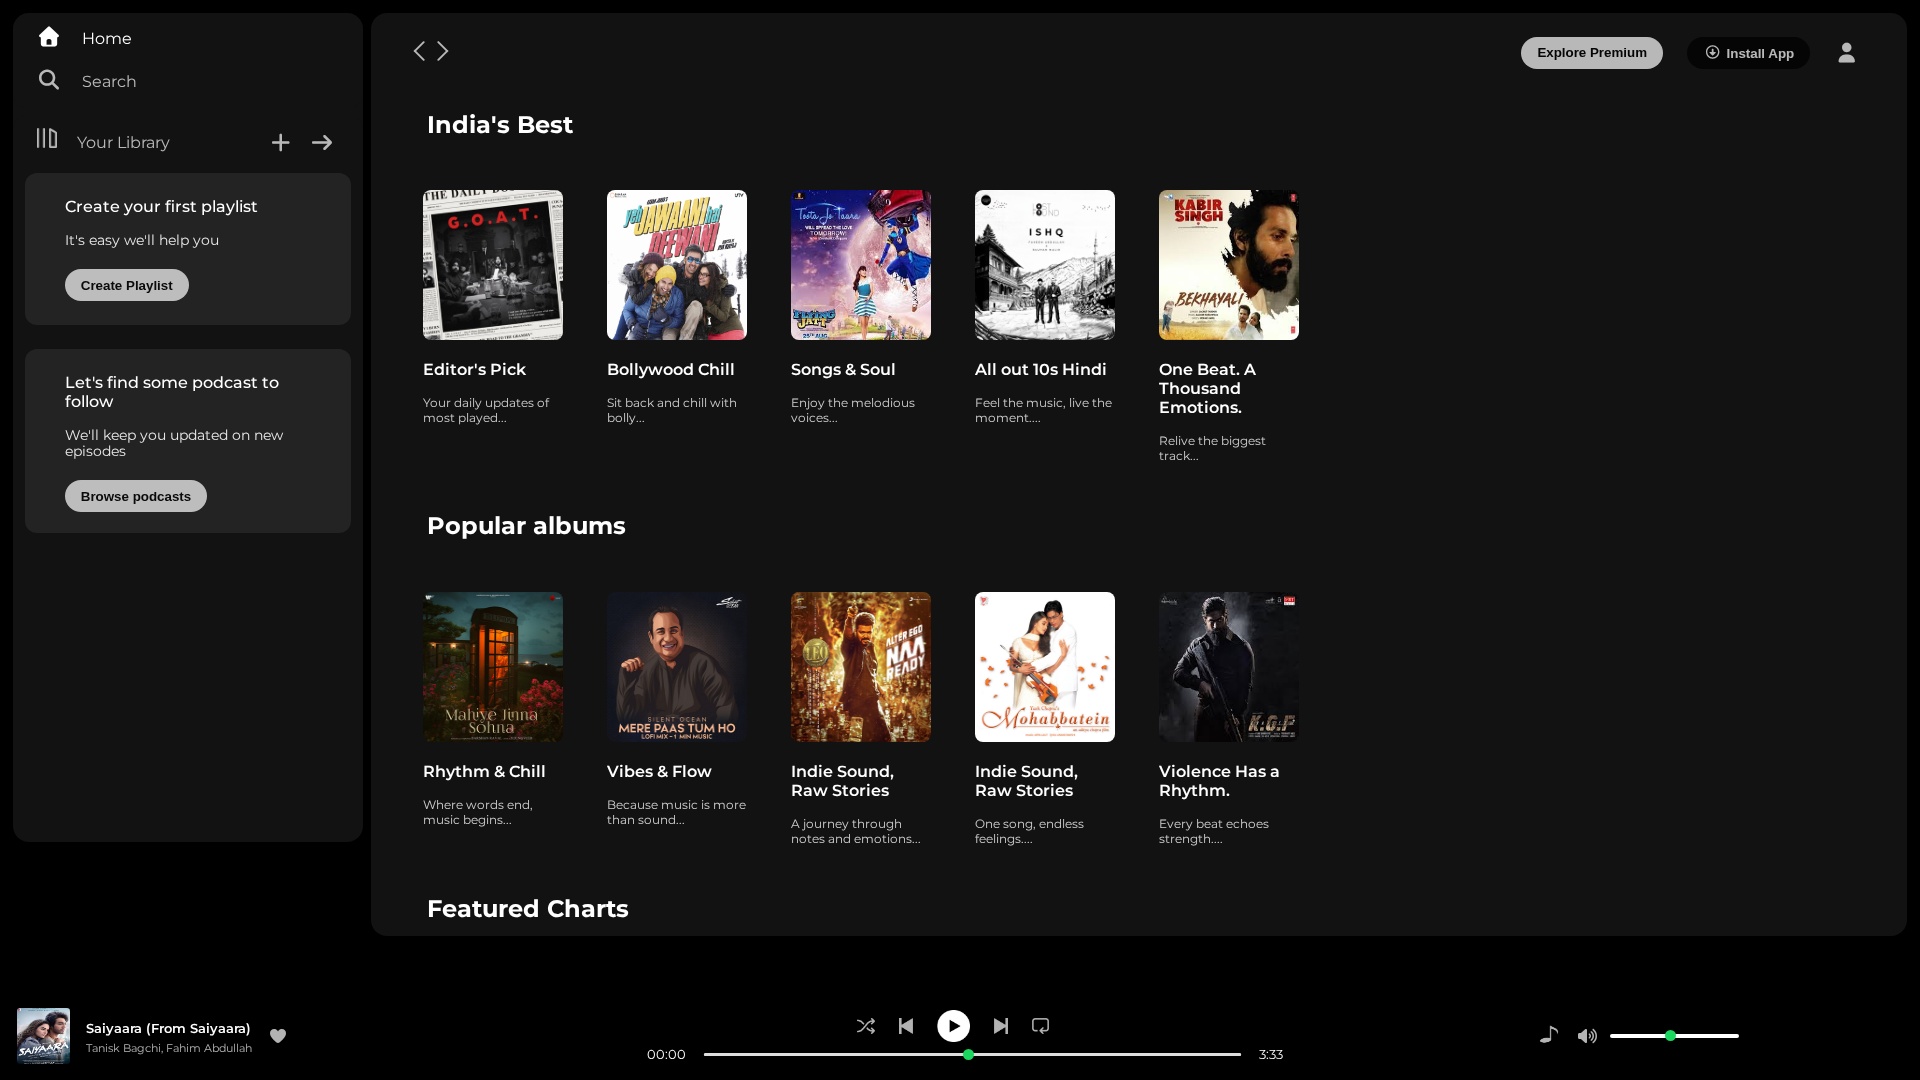The width and height of the screenshot is (1920, 1080).
Task: Click the Home icon in sidebar
Action: 49,37
